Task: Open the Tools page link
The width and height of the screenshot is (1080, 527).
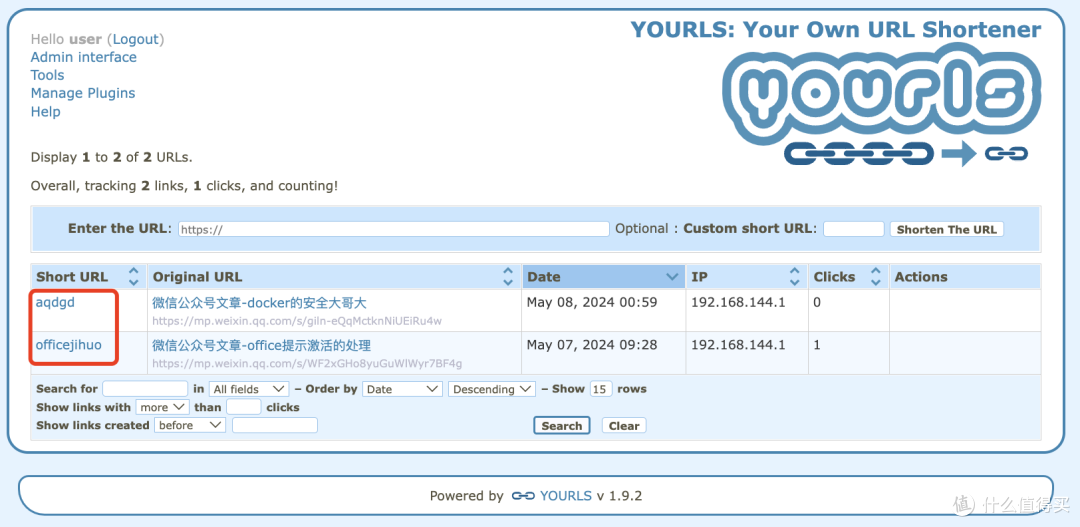Action: [x=48, y=75]
